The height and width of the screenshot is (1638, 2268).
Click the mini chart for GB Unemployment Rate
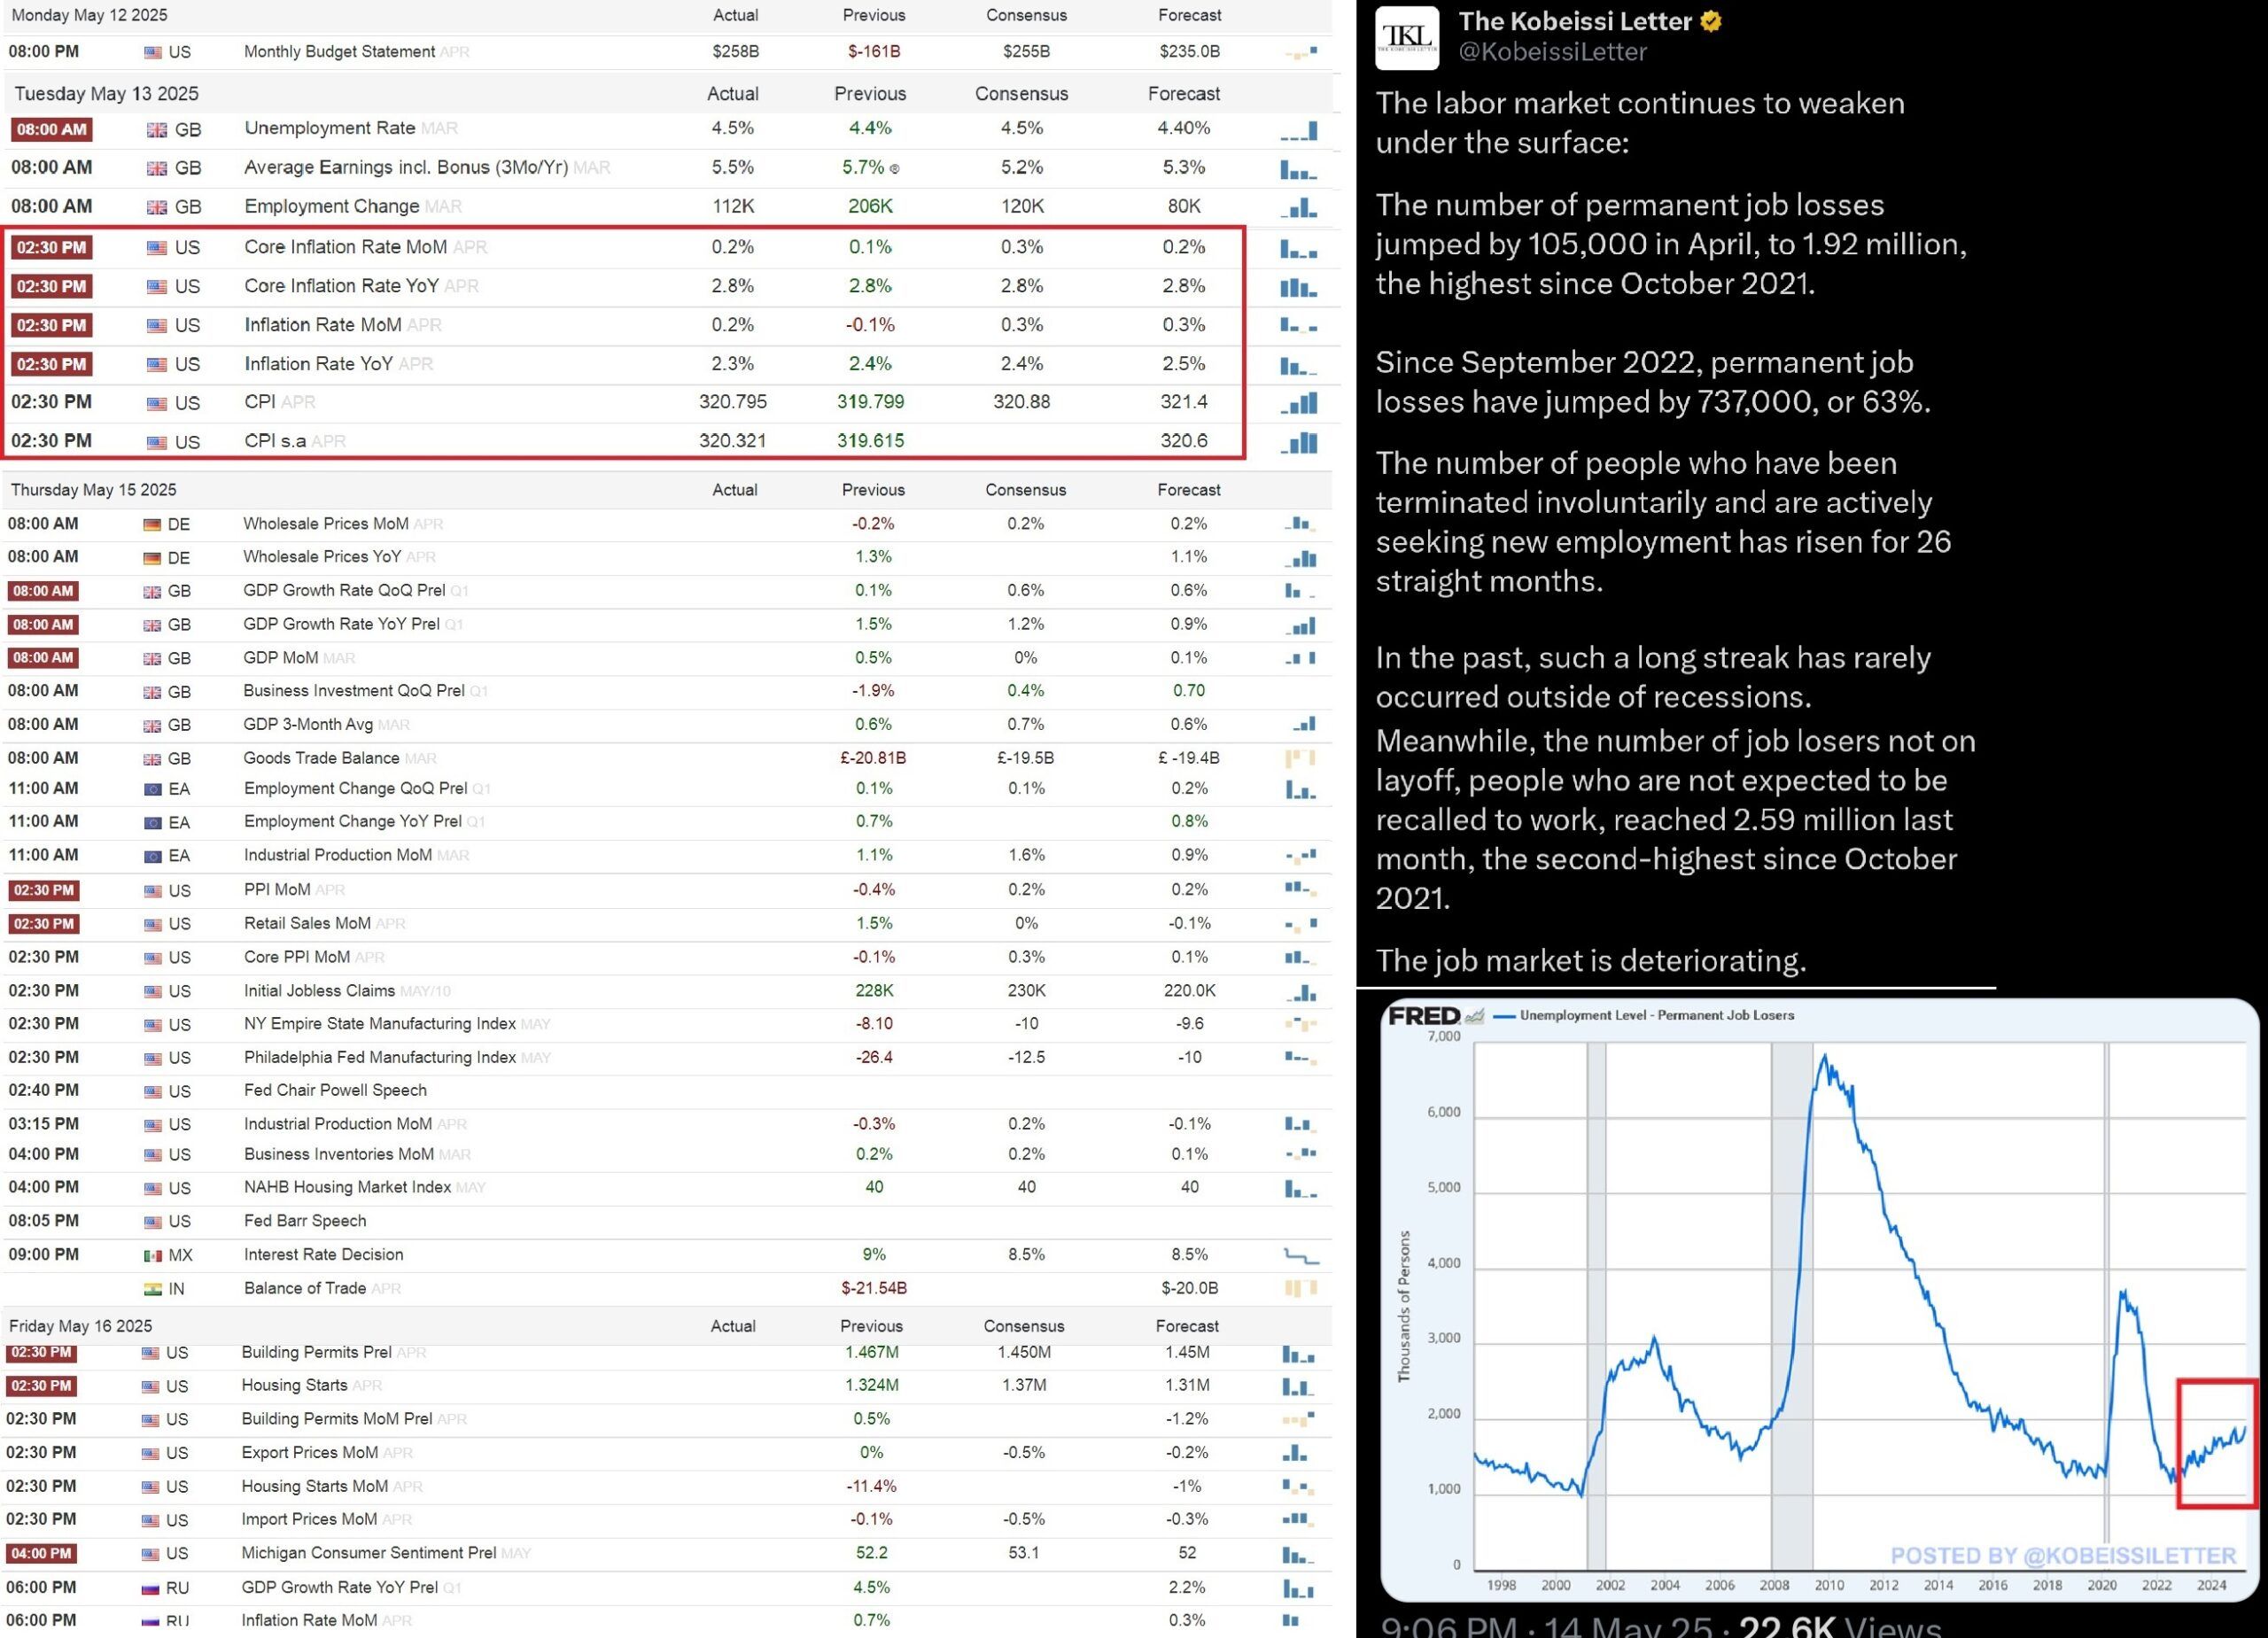coord(1299,130)
